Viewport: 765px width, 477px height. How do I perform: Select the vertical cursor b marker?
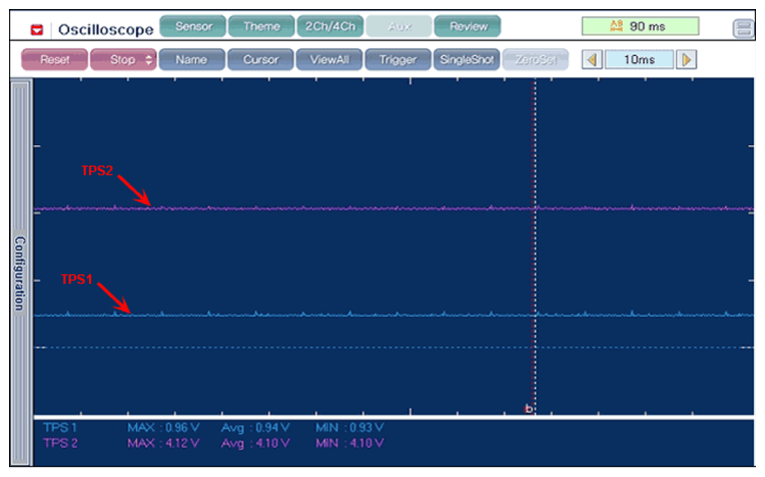pyautogui.click(x=528, y=409)
